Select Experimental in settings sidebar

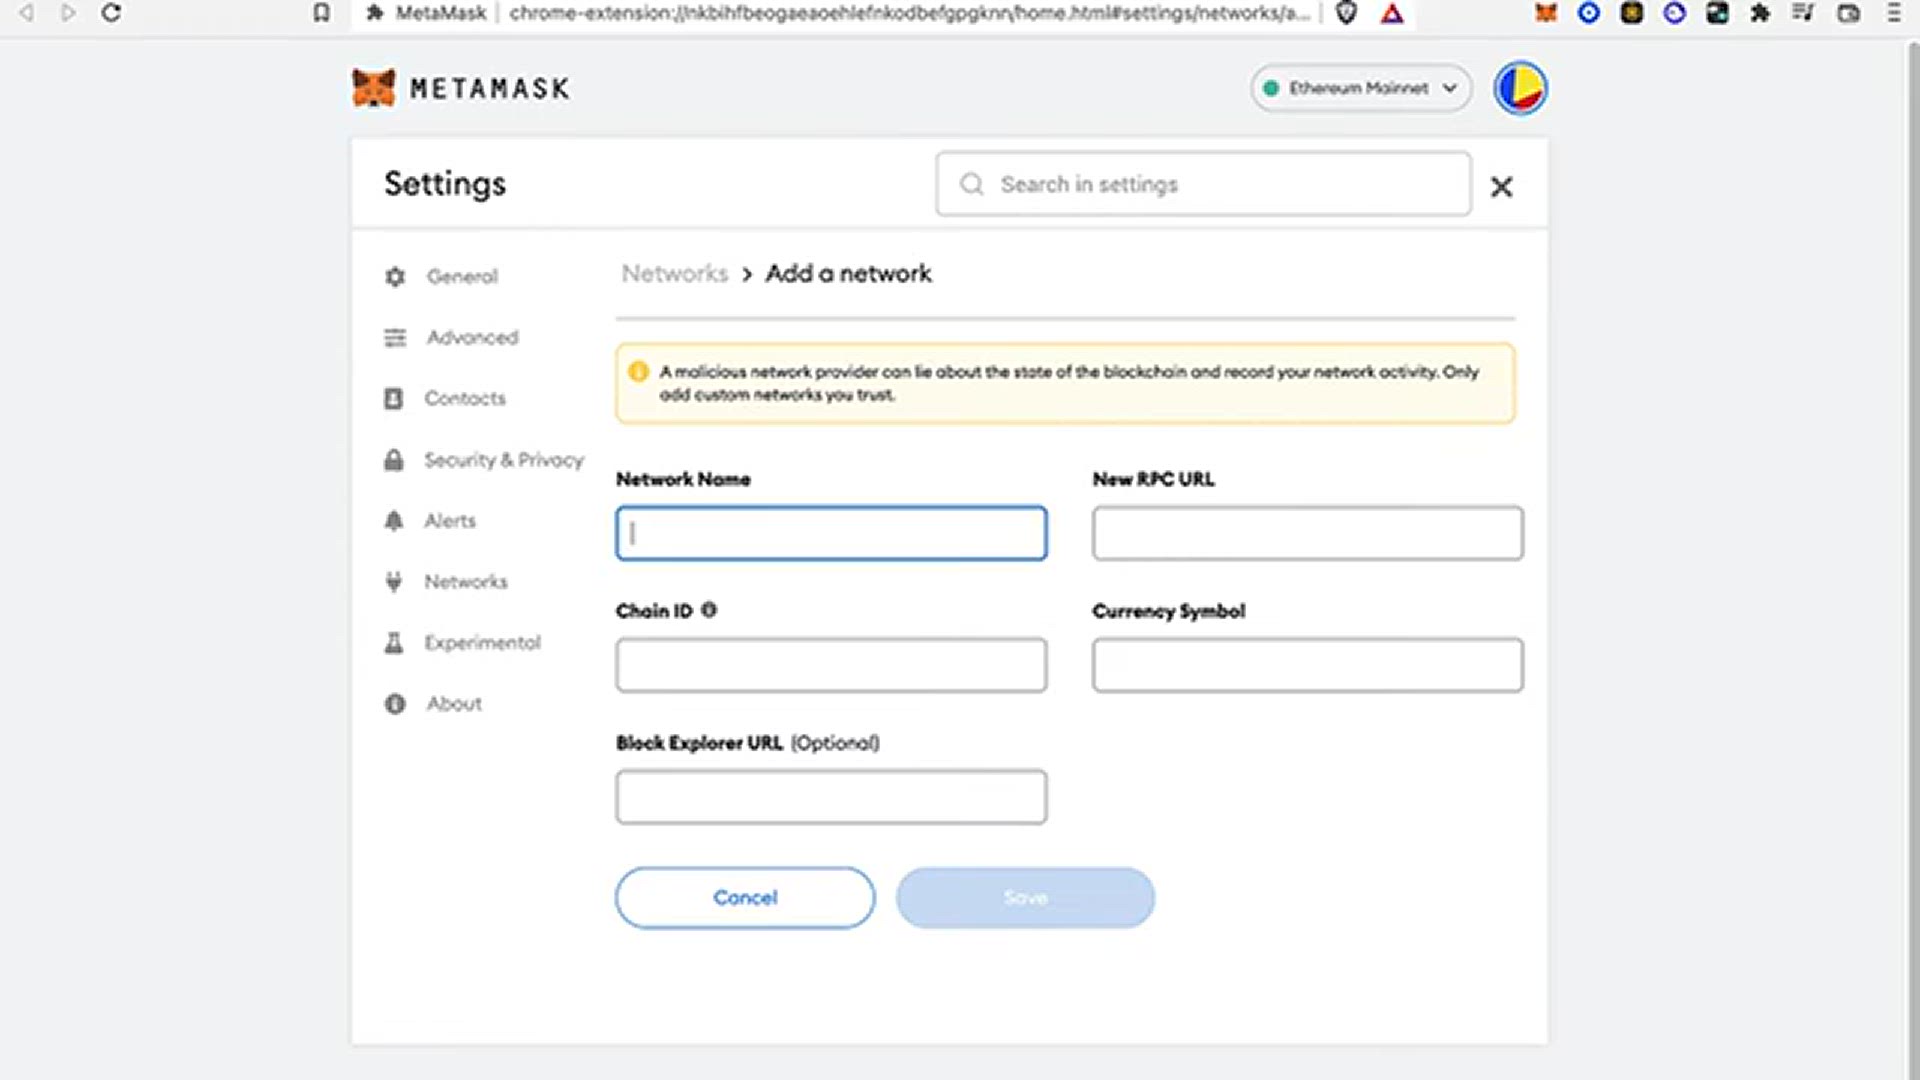pyautogui.click(x=482, y=642)
